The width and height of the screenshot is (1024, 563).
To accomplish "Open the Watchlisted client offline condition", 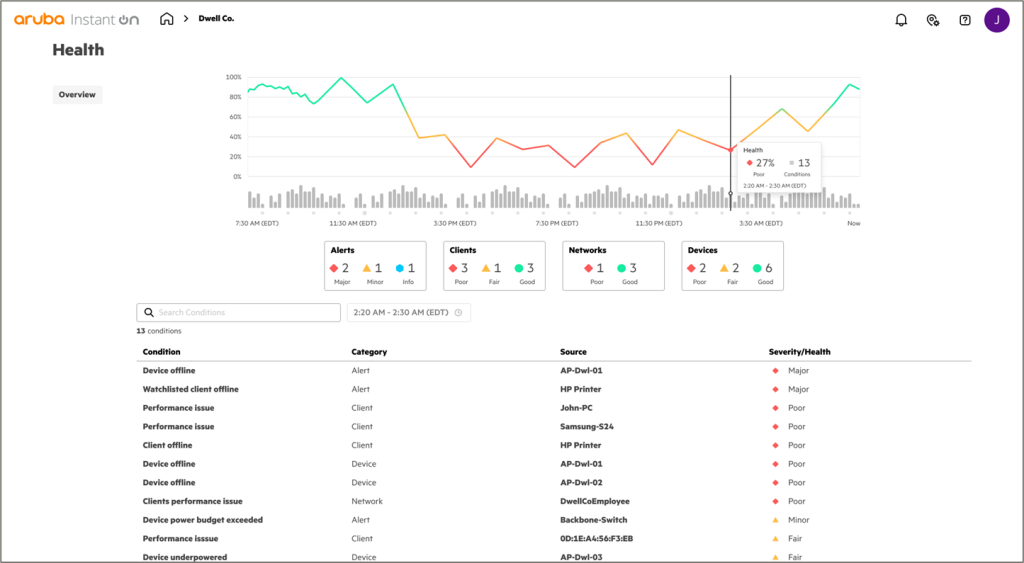I will (x=190, y=389).
